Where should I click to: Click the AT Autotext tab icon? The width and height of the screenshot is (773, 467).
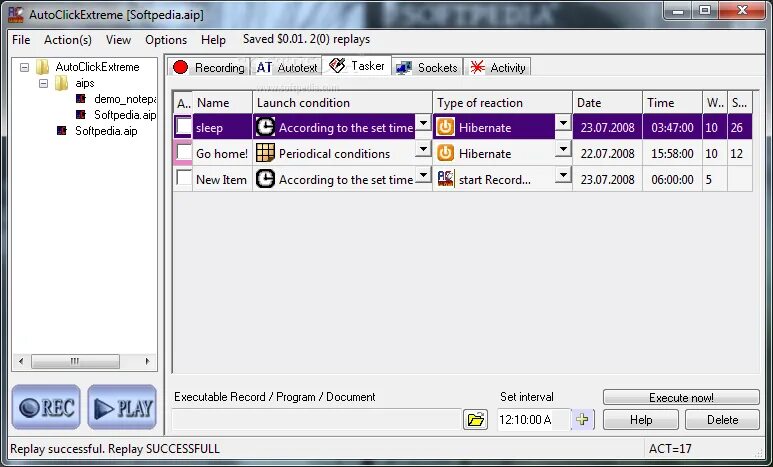(x=264, y=68)
